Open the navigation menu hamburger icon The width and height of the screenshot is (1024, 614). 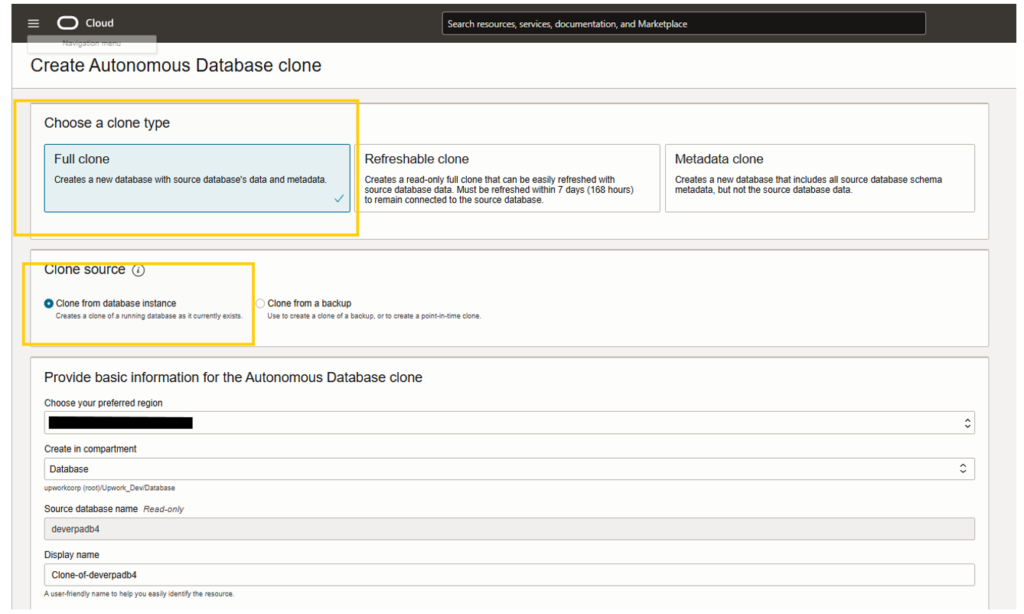point(33,23)
